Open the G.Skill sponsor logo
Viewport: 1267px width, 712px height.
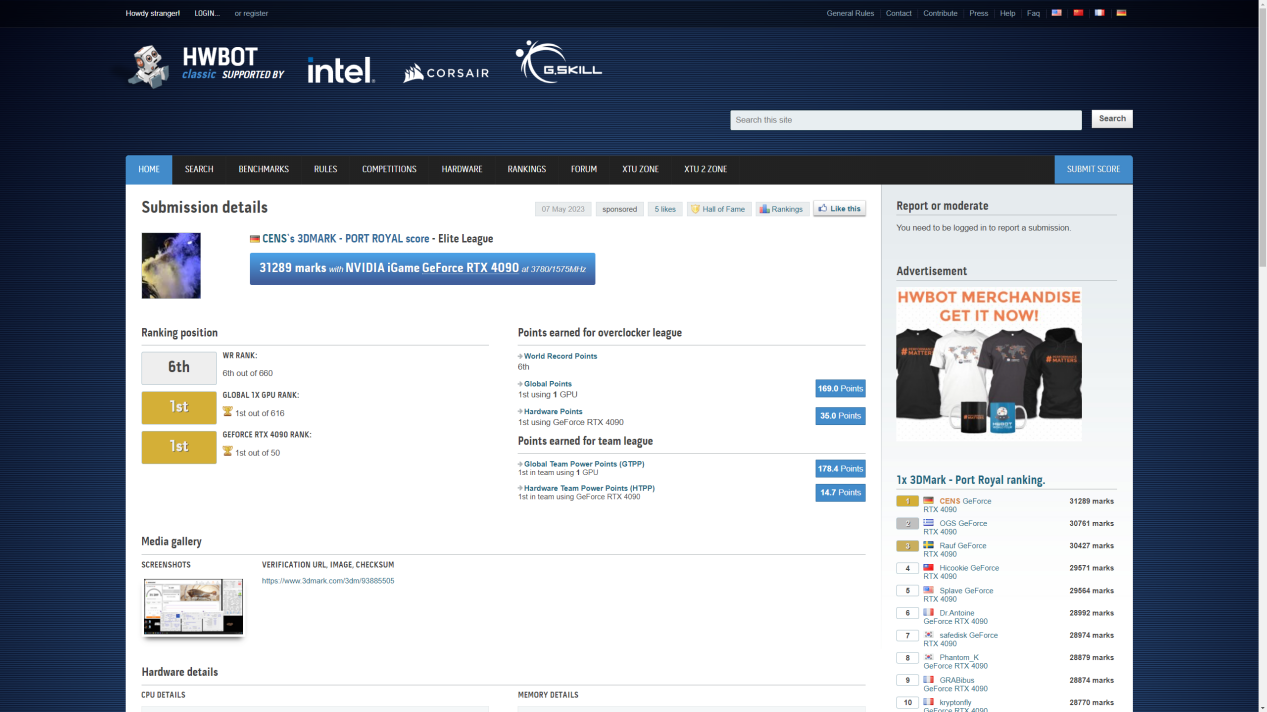coord(558,63)
